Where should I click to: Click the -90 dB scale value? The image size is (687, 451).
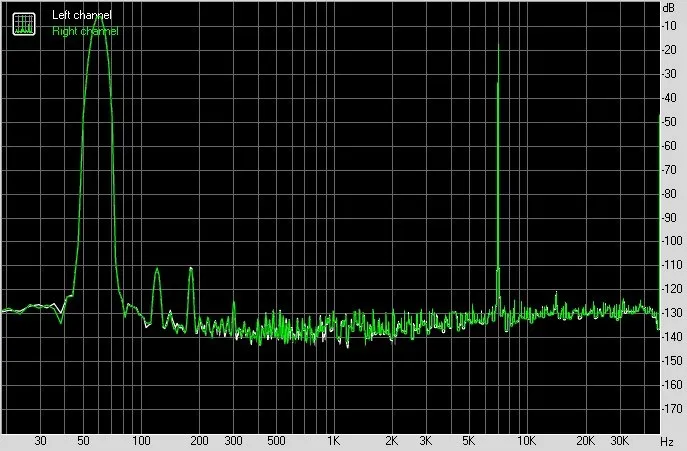click(x=669, y=217)
